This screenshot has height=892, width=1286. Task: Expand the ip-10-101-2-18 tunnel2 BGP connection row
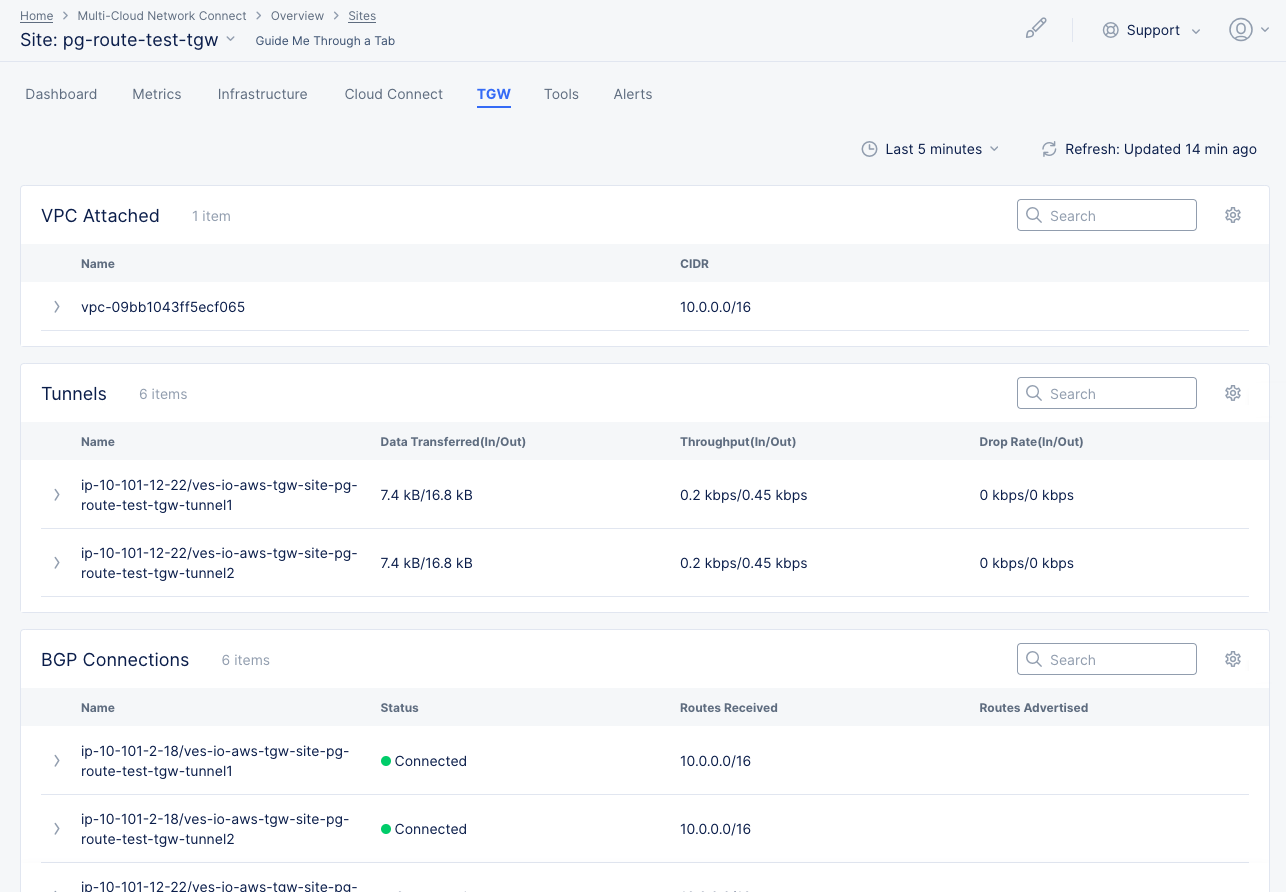[57, 829]
